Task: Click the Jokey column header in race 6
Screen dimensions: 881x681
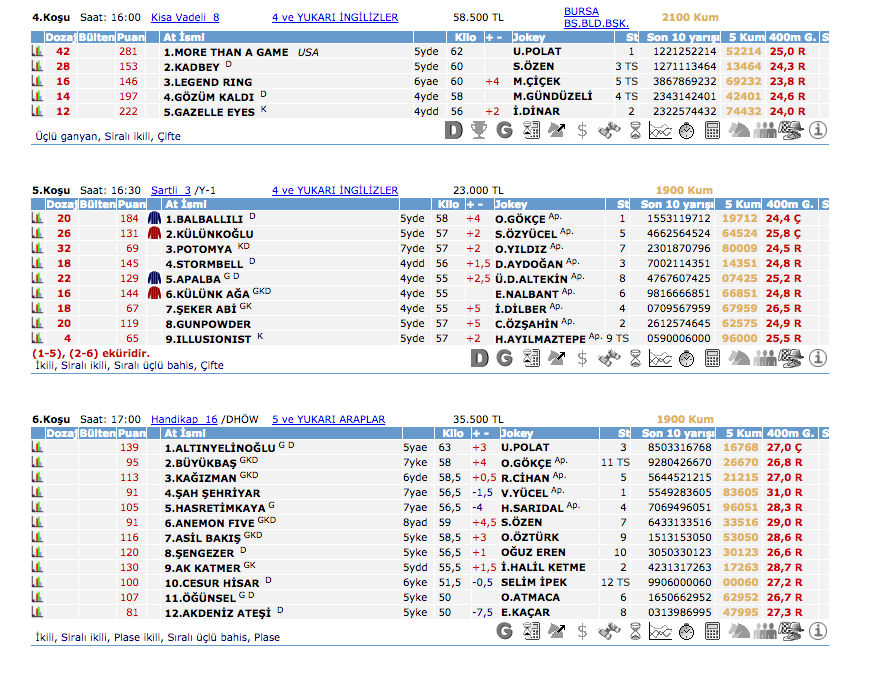Action: [x=517, y=433]
